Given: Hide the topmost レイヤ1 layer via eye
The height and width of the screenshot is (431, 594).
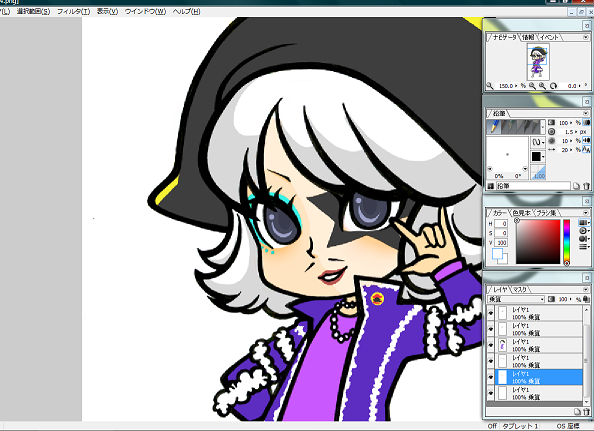Looking at the screenshot, I should [491, 313].
